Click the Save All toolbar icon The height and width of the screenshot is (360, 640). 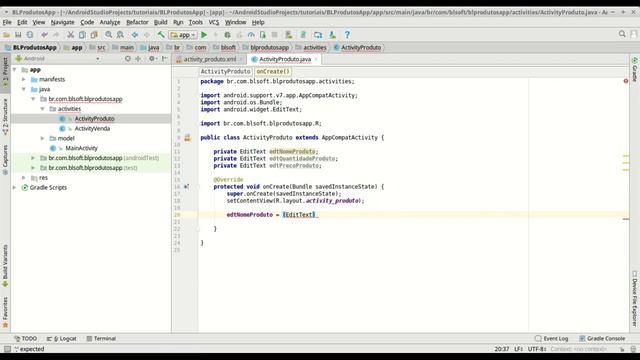18,35
